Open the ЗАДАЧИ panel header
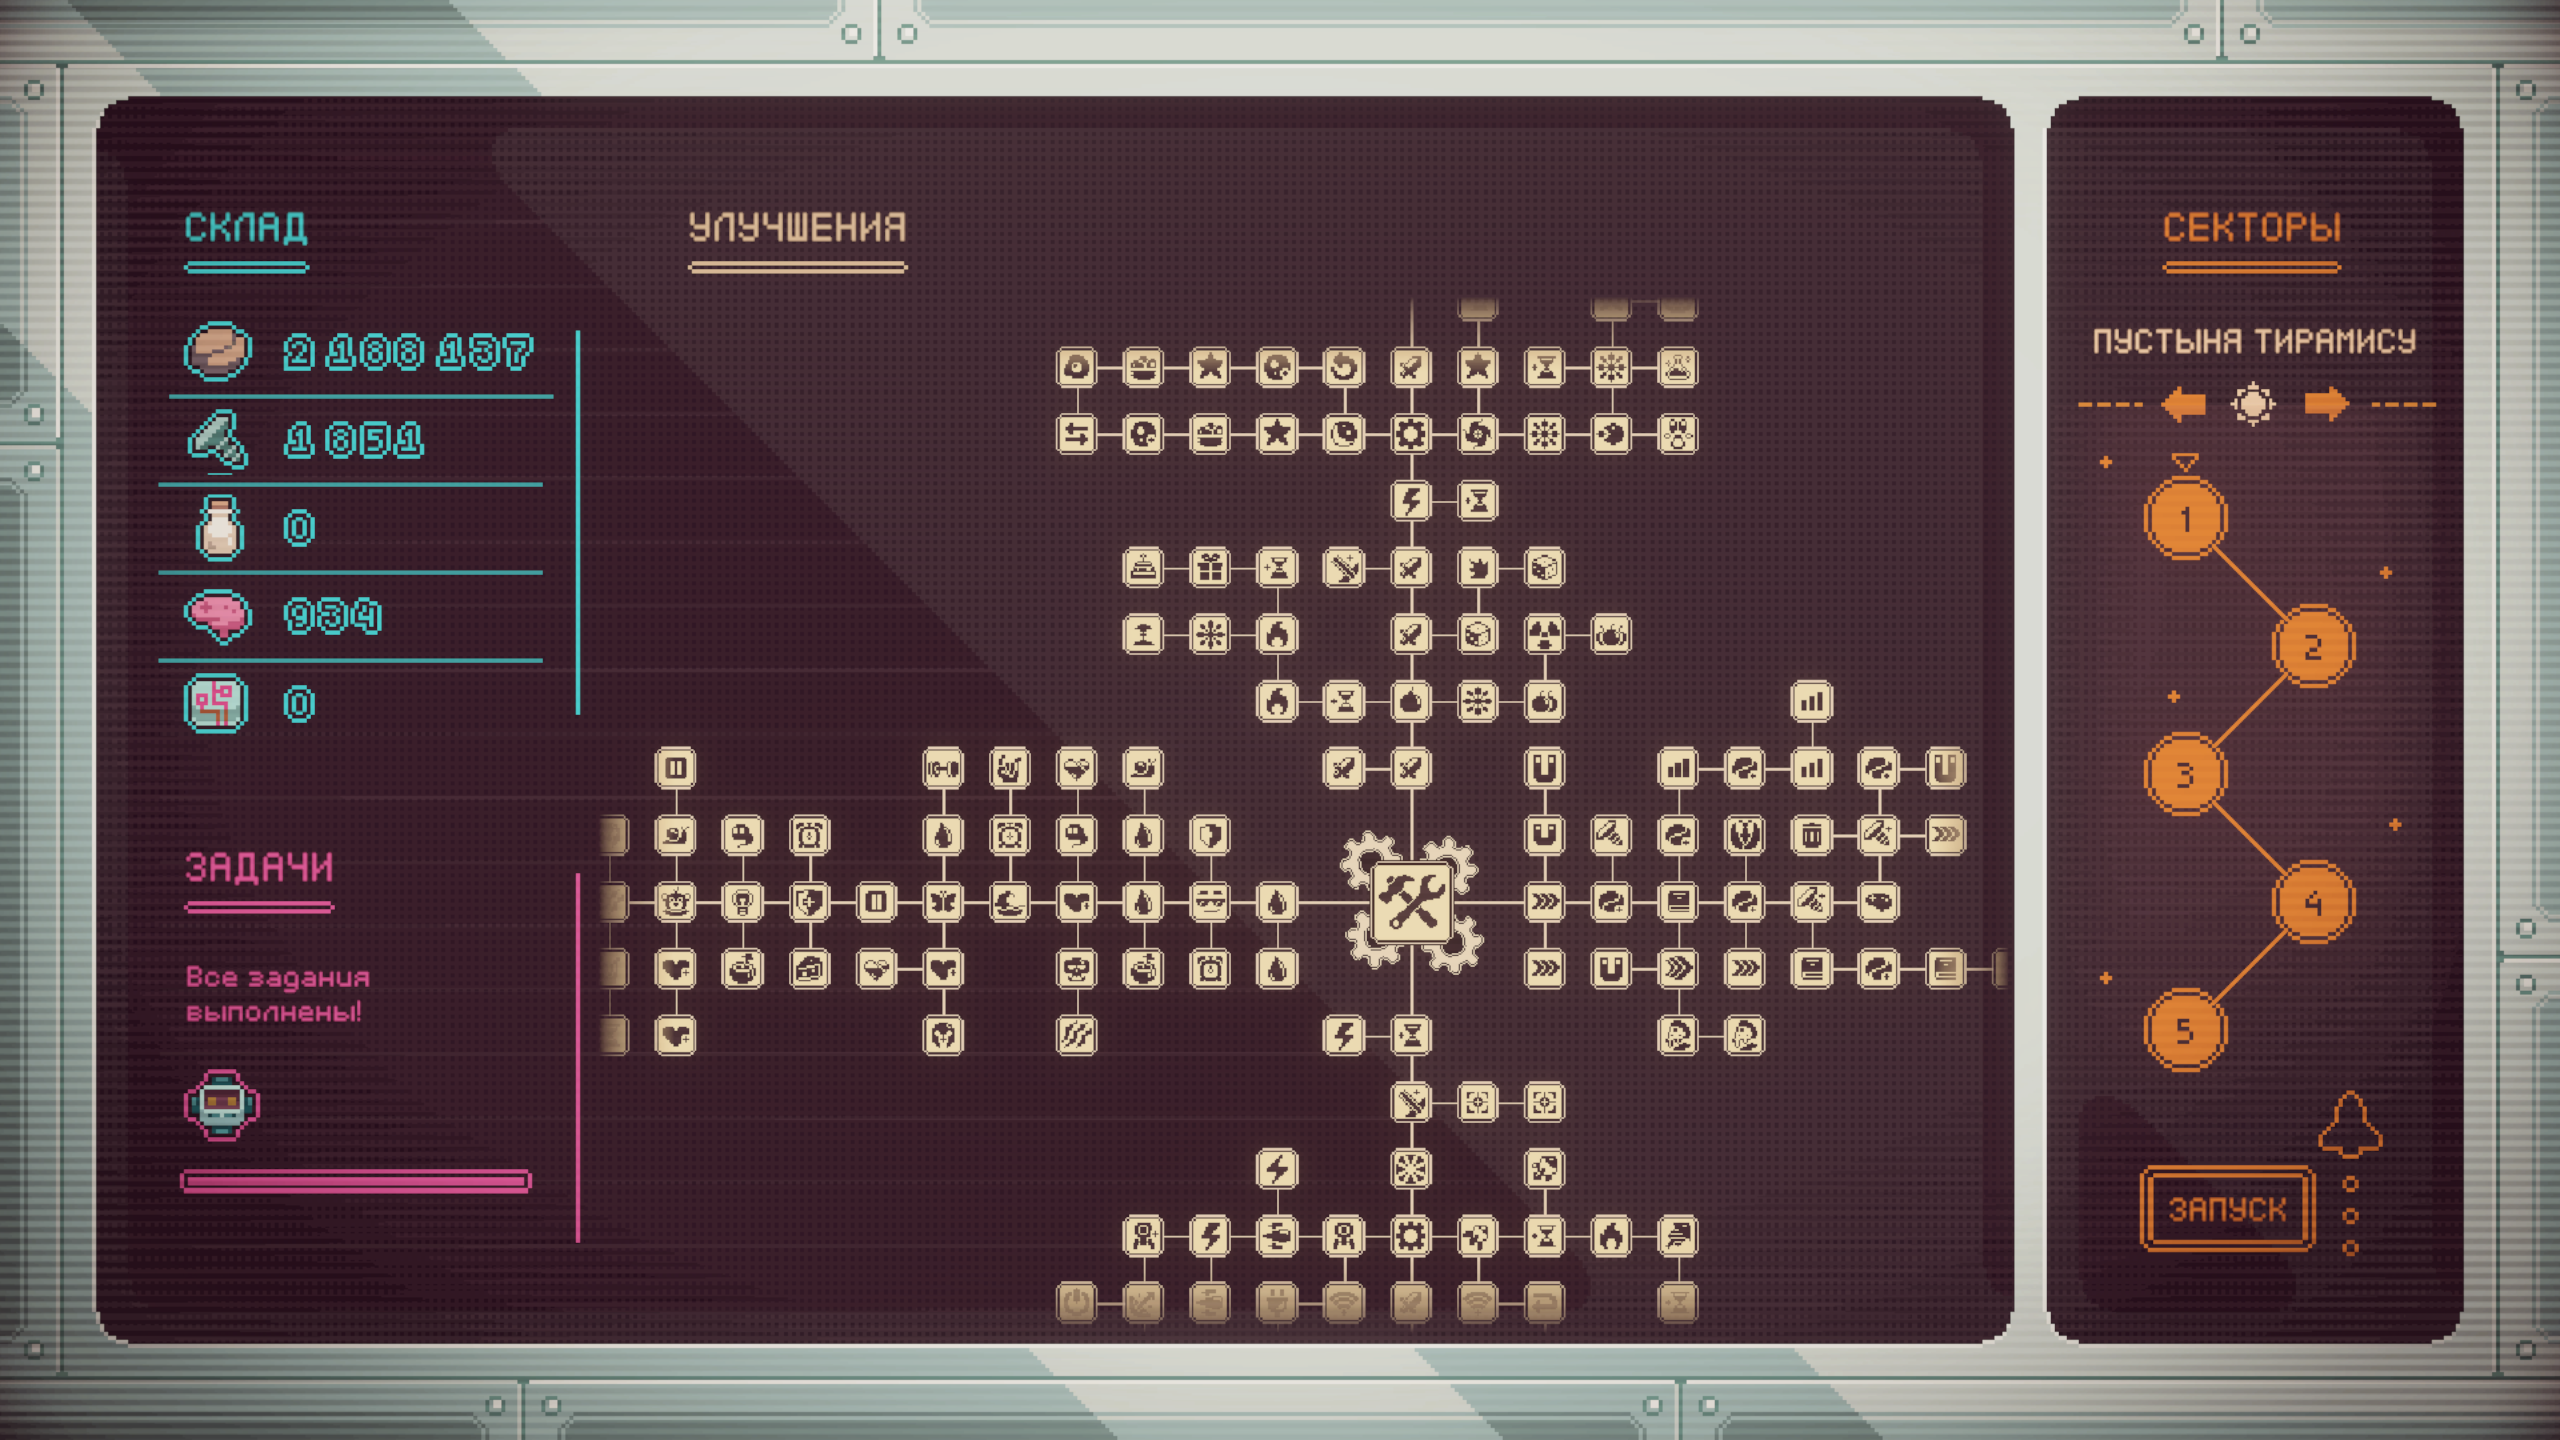2560x1440 pixels. pyautogui.click(x=259, y=867)
